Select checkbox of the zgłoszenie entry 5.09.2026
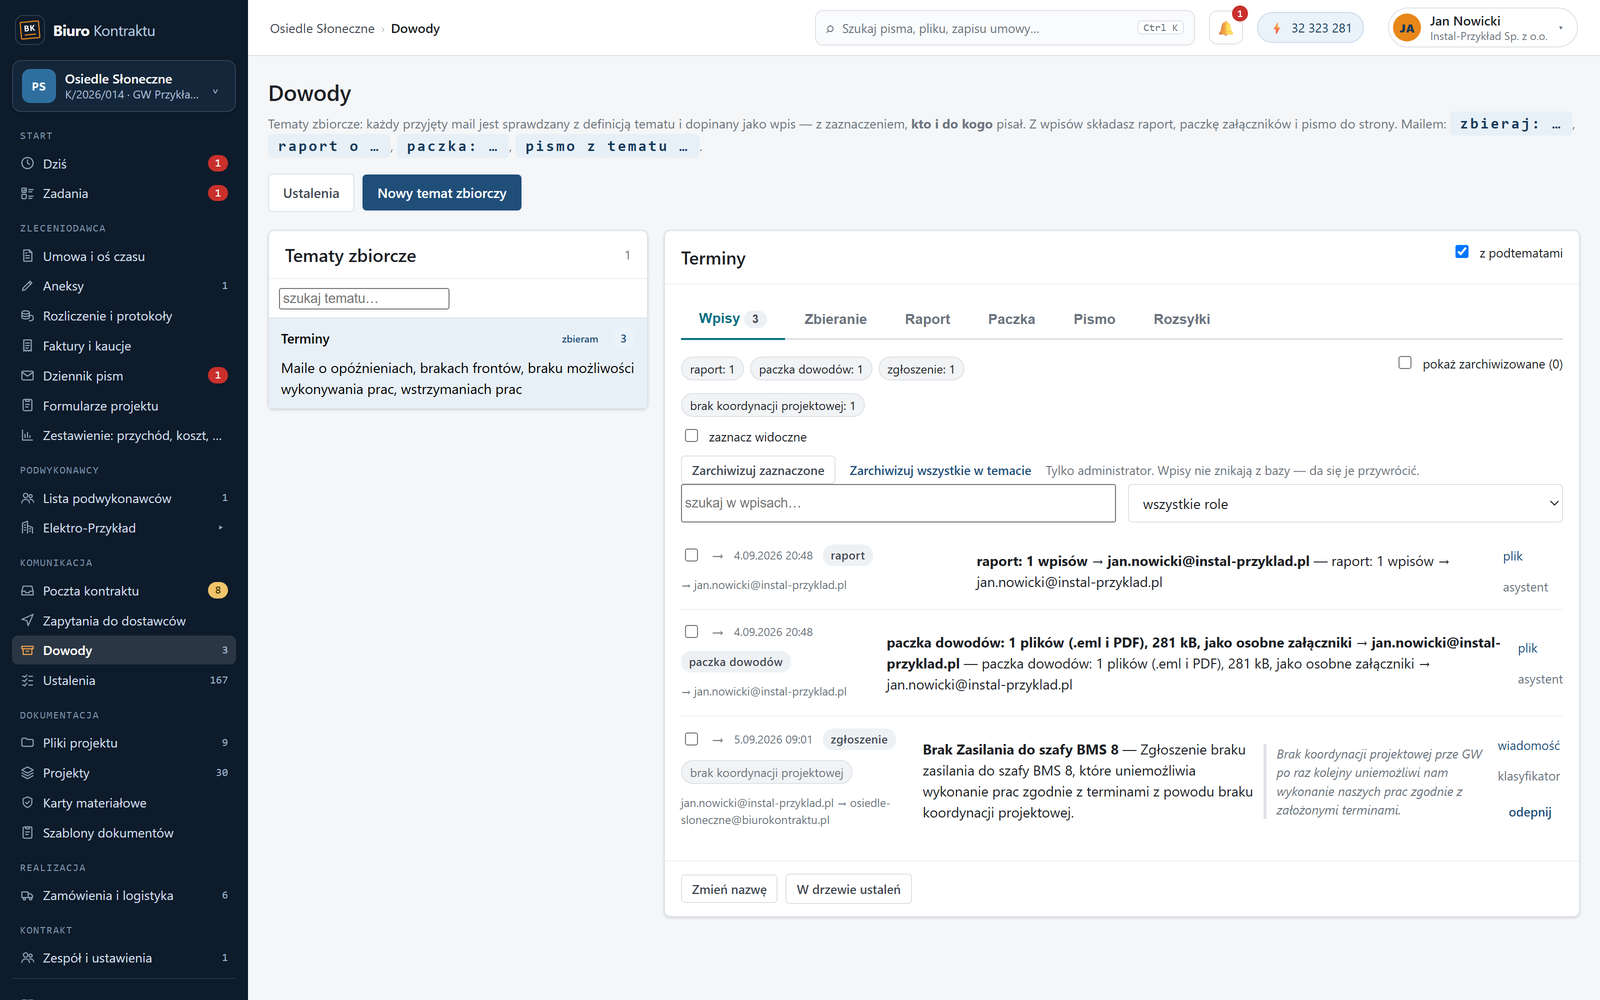1600x1000 pixels. coord(691,739)
